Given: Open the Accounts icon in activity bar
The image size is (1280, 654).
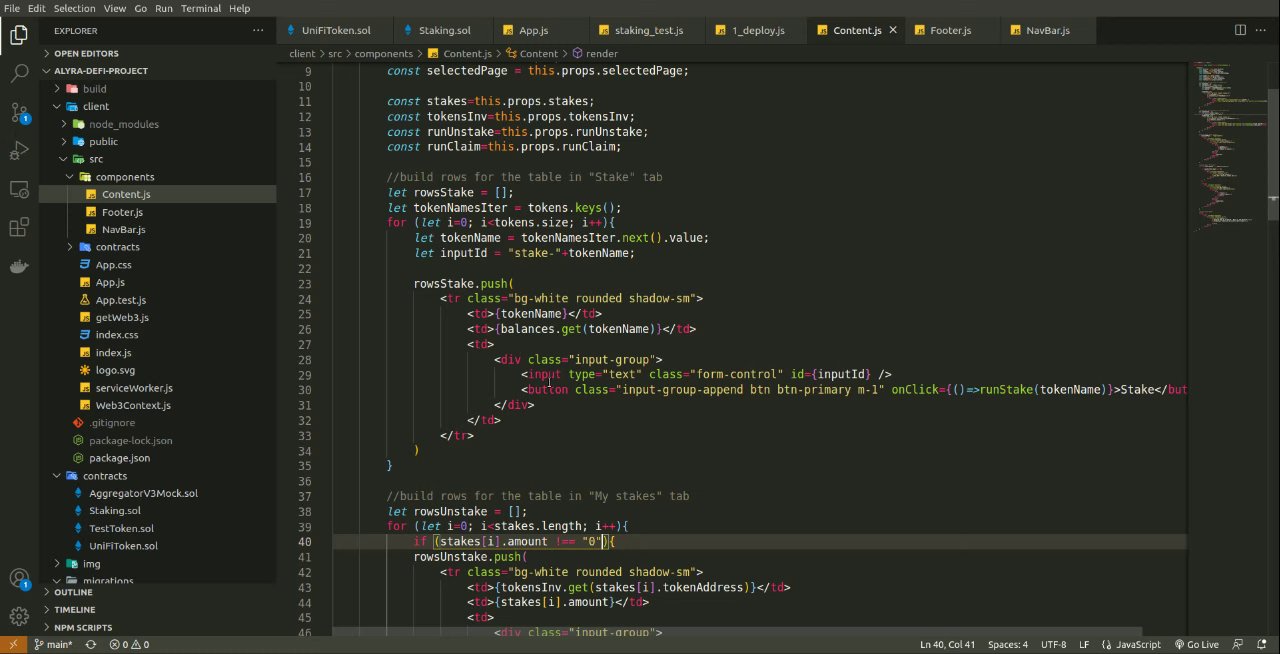Looking at the screenshot, I should pyautogui.click(x=19, y=578).
